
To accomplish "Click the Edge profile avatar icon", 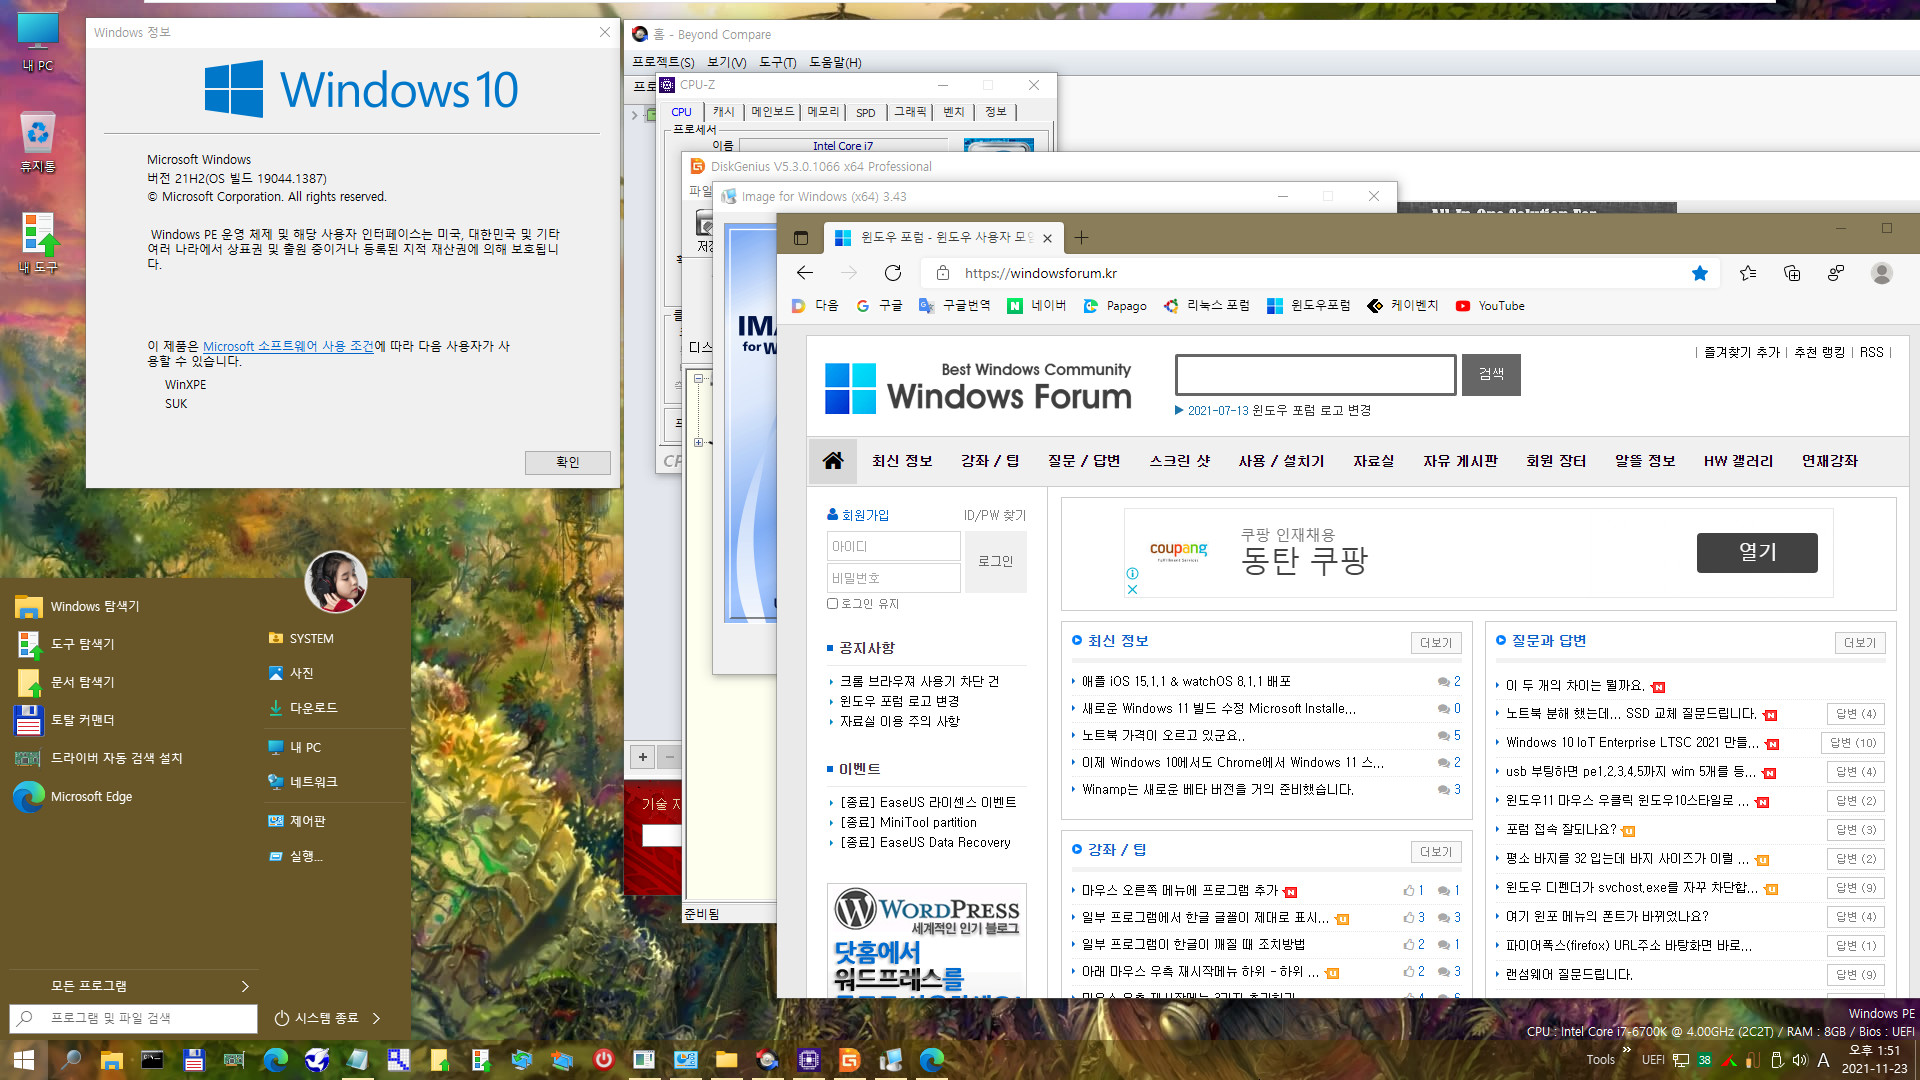I will [1881, 273].
